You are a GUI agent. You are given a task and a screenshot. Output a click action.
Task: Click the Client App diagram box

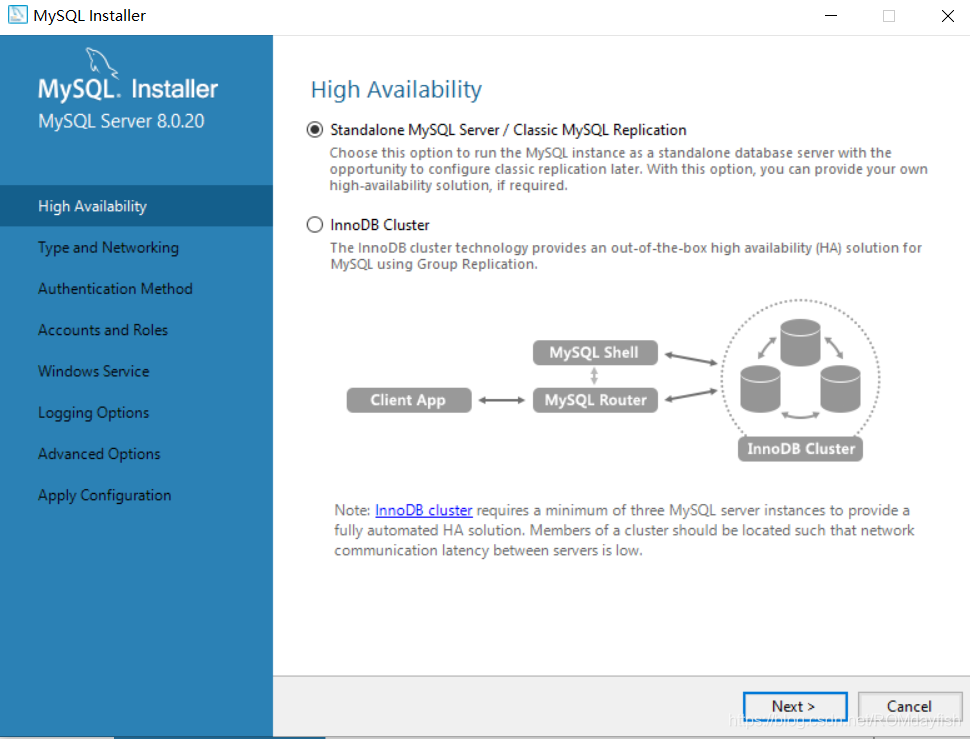click(x=409, y=400)
